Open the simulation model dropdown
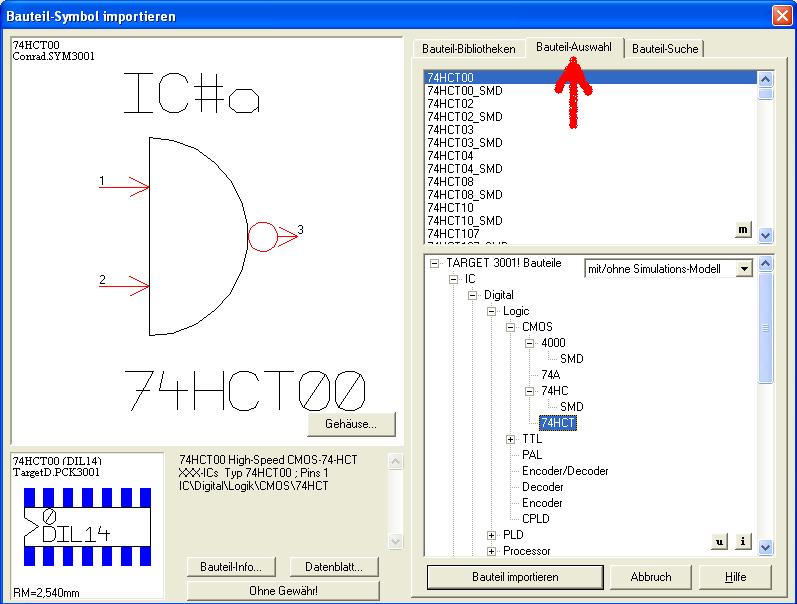The height and width of the screenshot is (604, 797). [743, 269]
